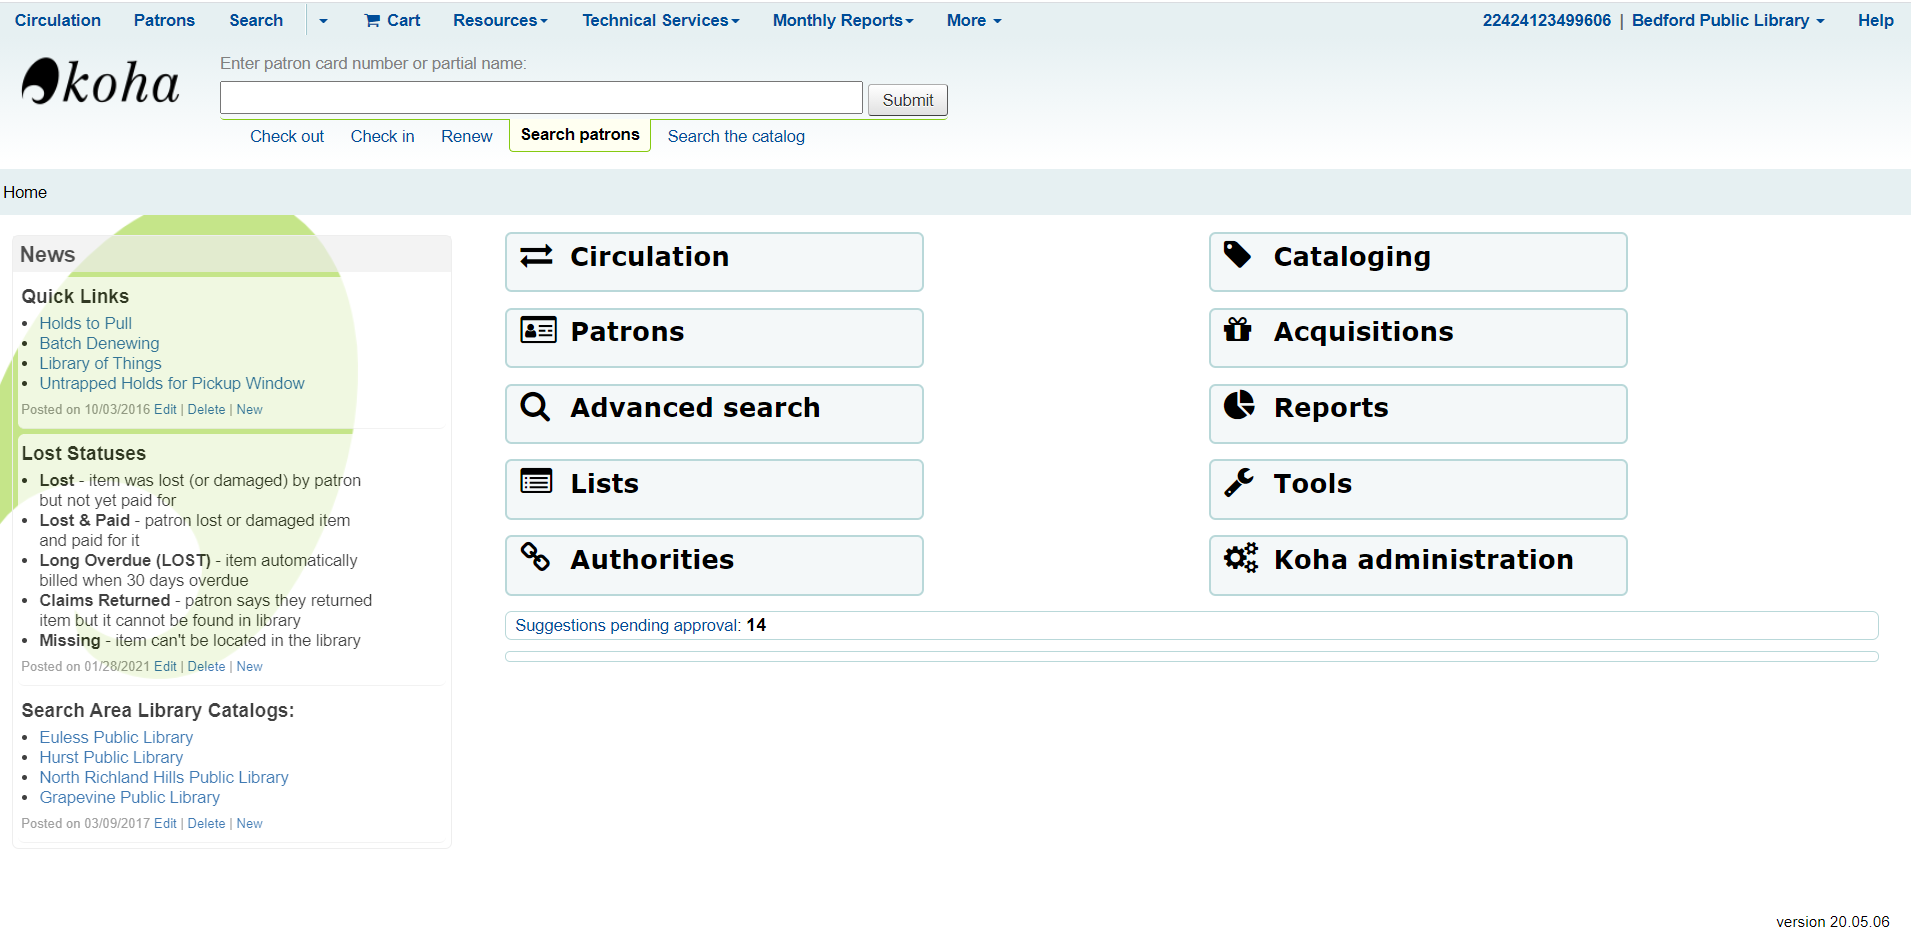
Task: Click the Advanced search magnifier icon
Action: point(535,406)
